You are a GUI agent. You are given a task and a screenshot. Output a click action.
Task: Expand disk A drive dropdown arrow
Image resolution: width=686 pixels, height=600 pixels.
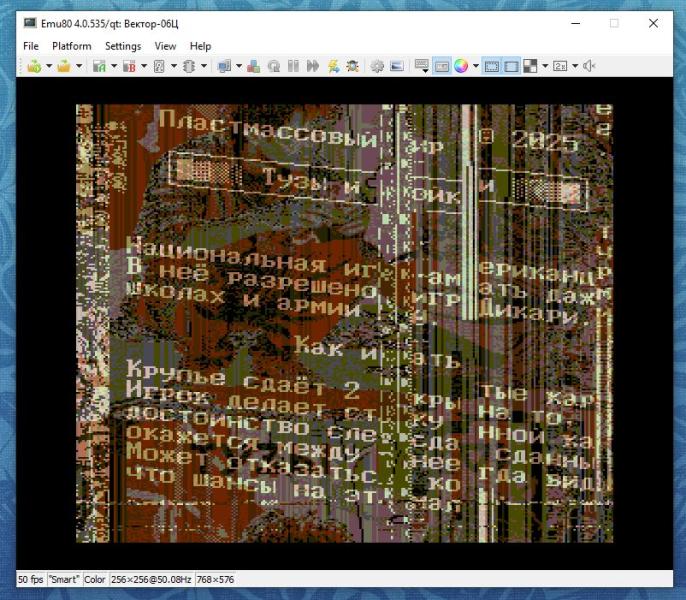point(113,66)
